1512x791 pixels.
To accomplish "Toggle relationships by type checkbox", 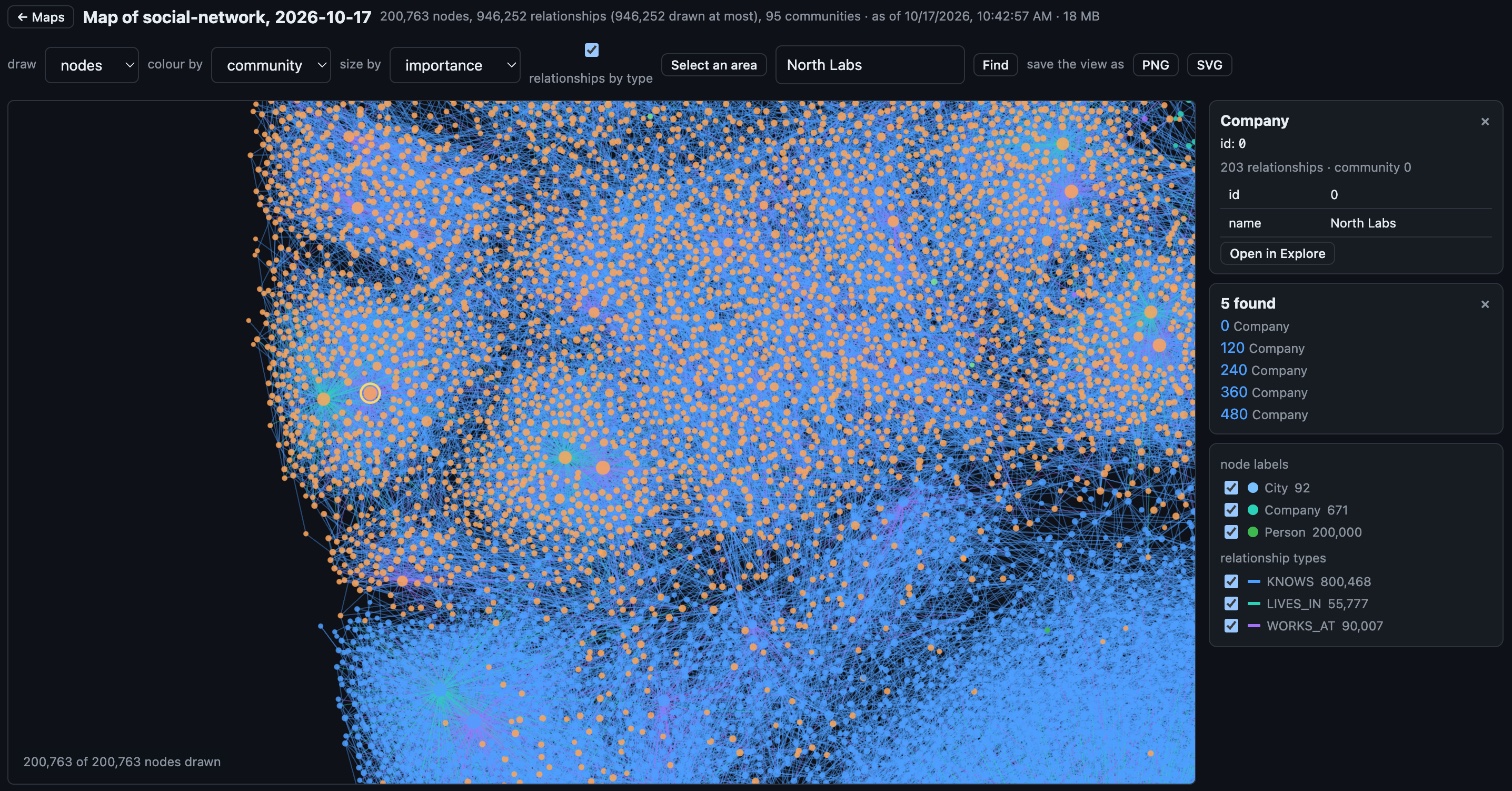I will coord(592,50).
